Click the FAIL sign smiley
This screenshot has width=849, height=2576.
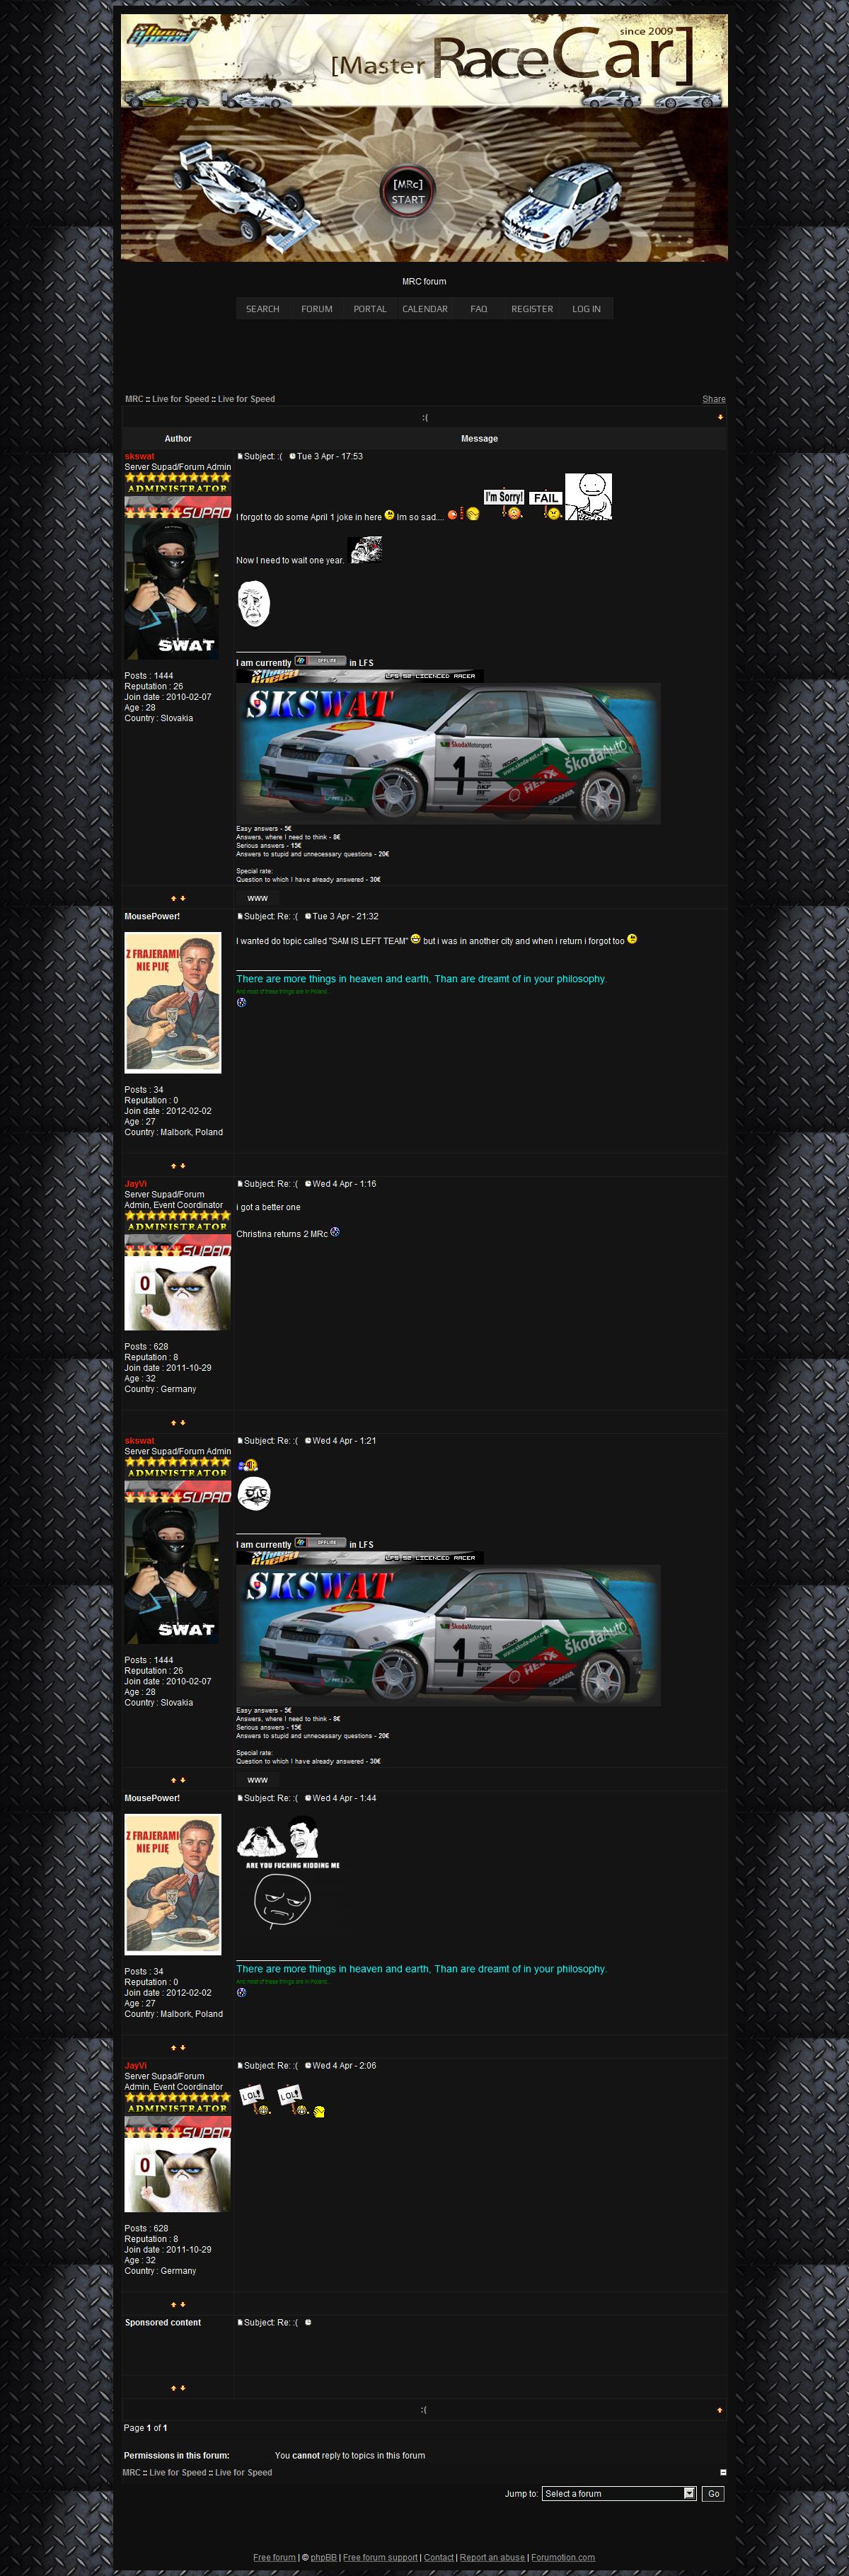point(546,505)
